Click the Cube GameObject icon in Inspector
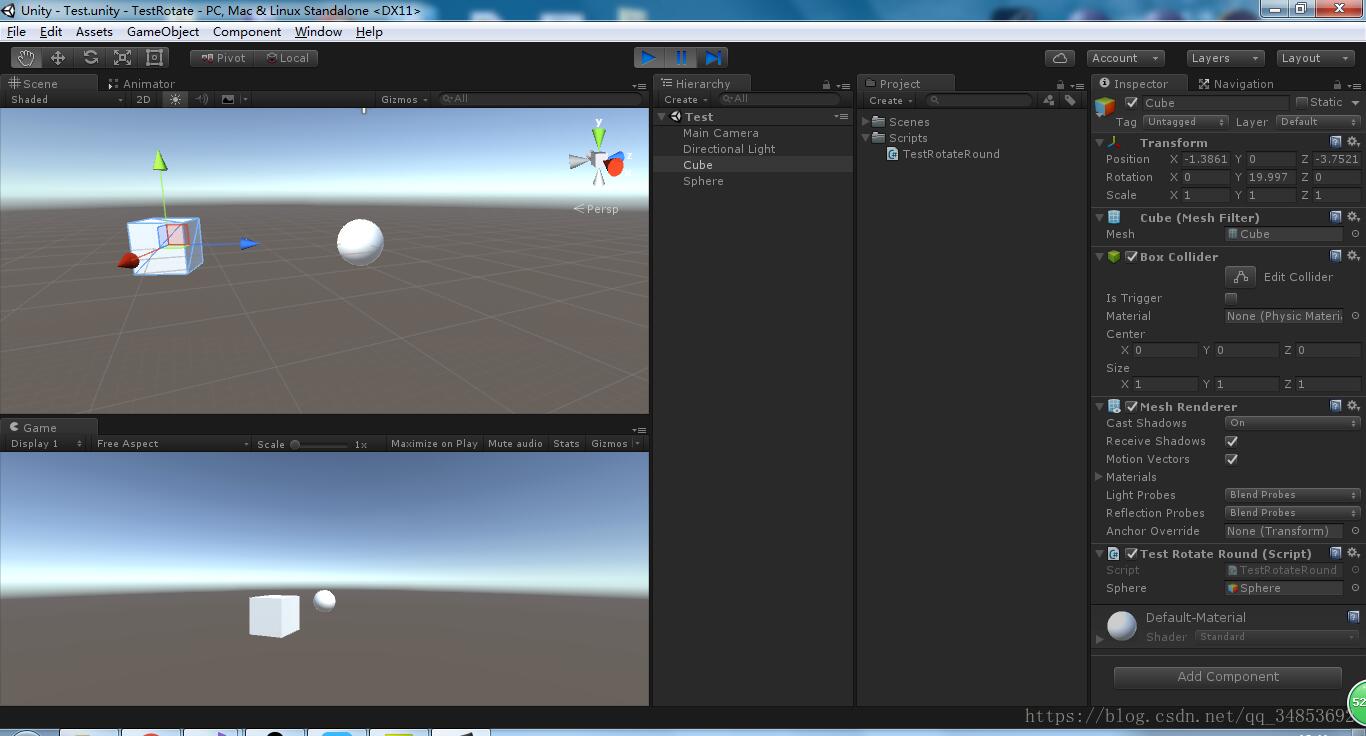This screenshot has height=736, width=1366. (x=1105, y=106)
